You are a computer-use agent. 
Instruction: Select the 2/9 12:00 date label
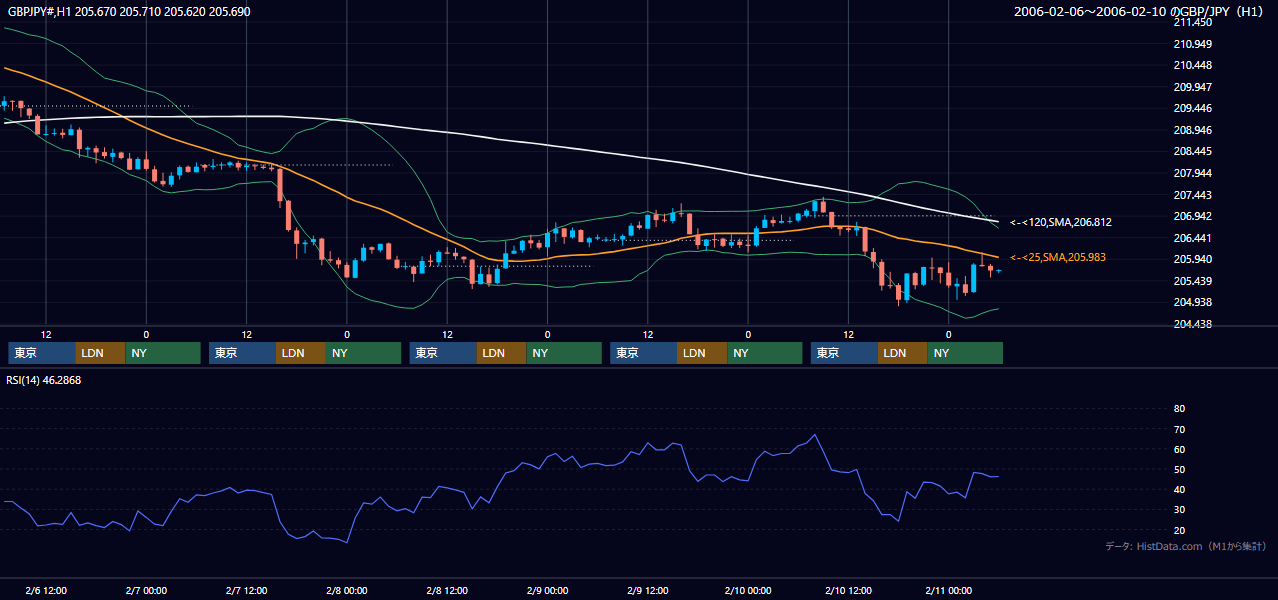click(x=647, y=590)
